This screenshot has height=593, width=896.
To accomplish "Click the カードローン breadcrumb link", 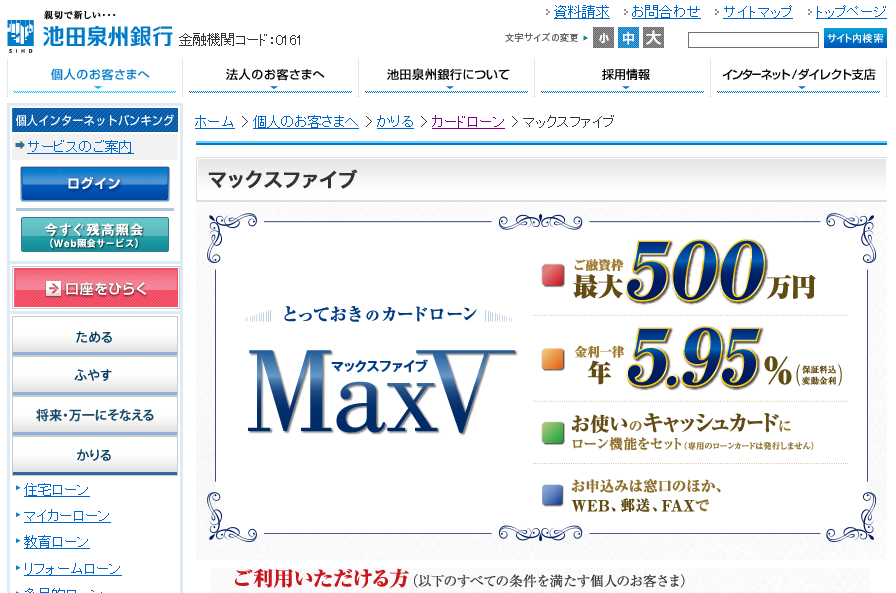I will pyautogui.click(x=468, y=122).
